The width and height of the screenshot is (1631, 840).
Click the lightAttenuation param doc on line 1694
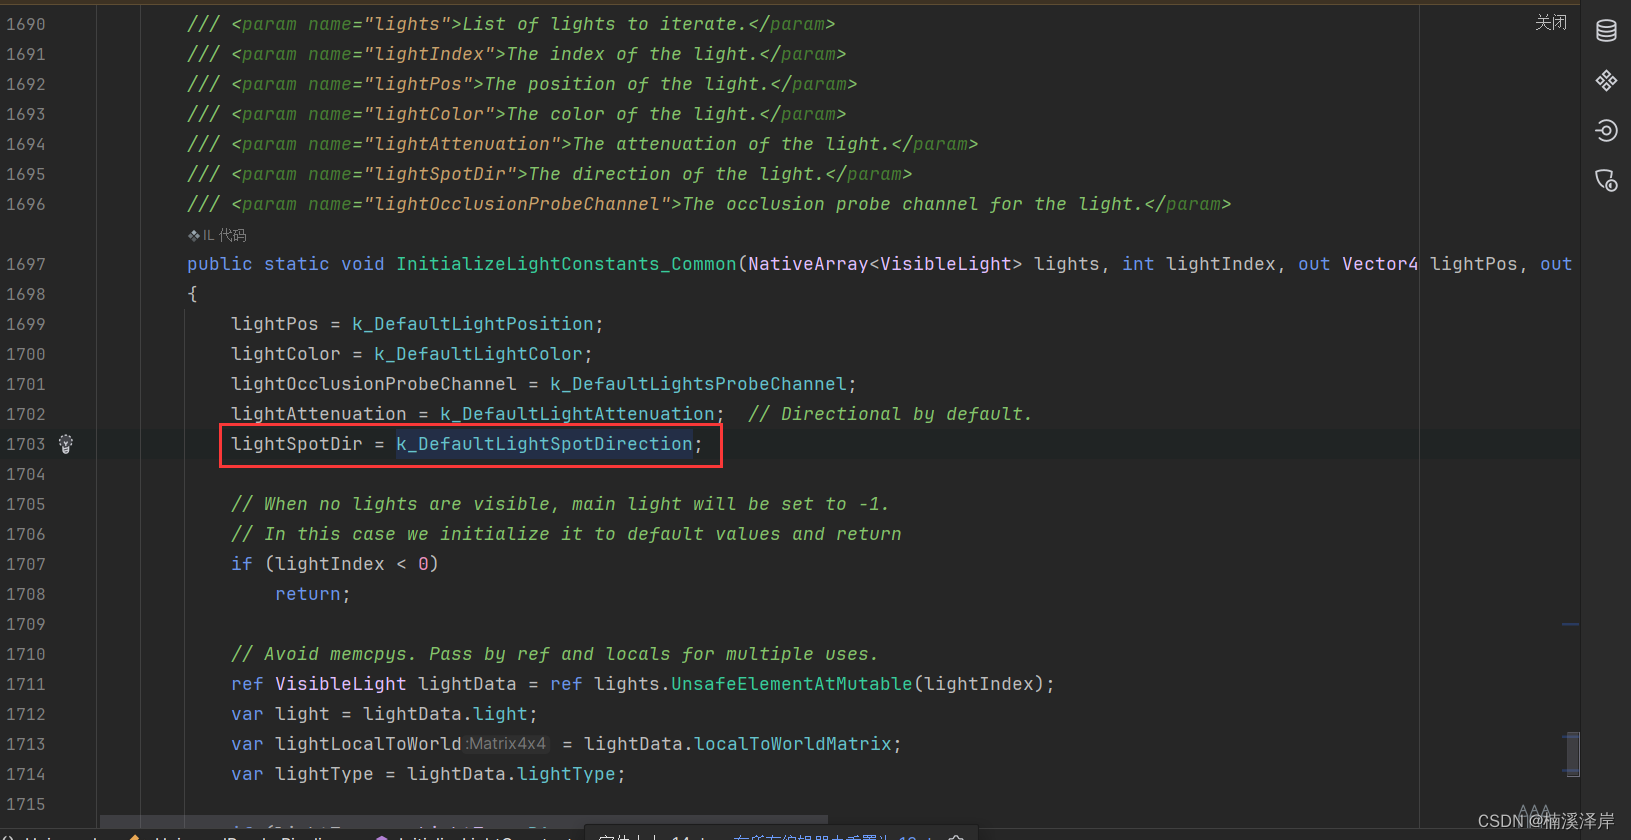[583, 144]
